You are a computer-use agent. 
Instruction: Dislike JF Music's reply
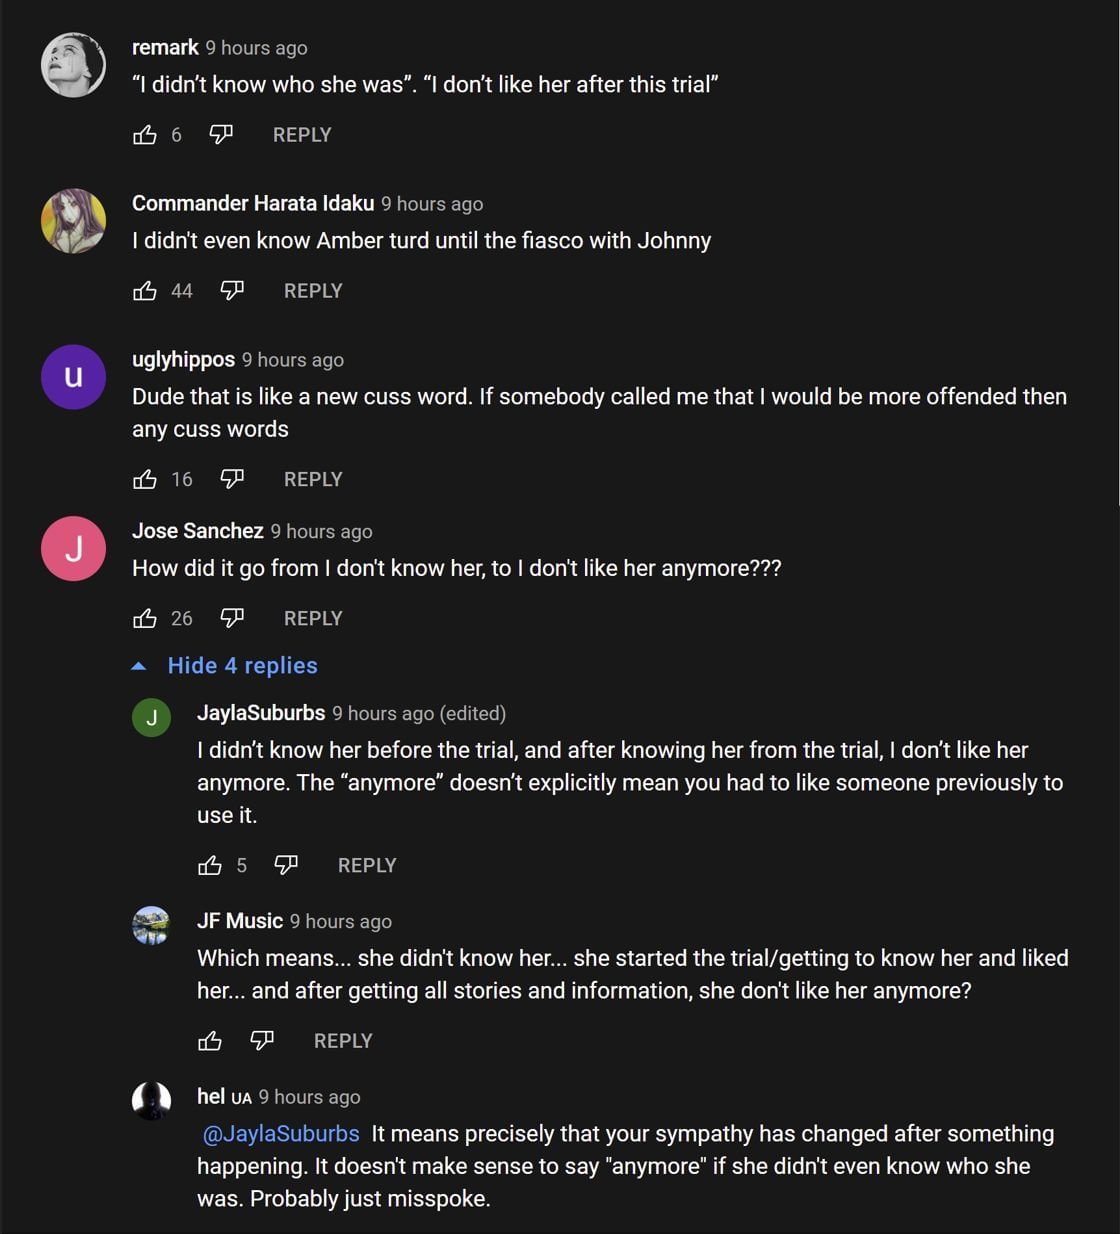(x=262, y=1042)
